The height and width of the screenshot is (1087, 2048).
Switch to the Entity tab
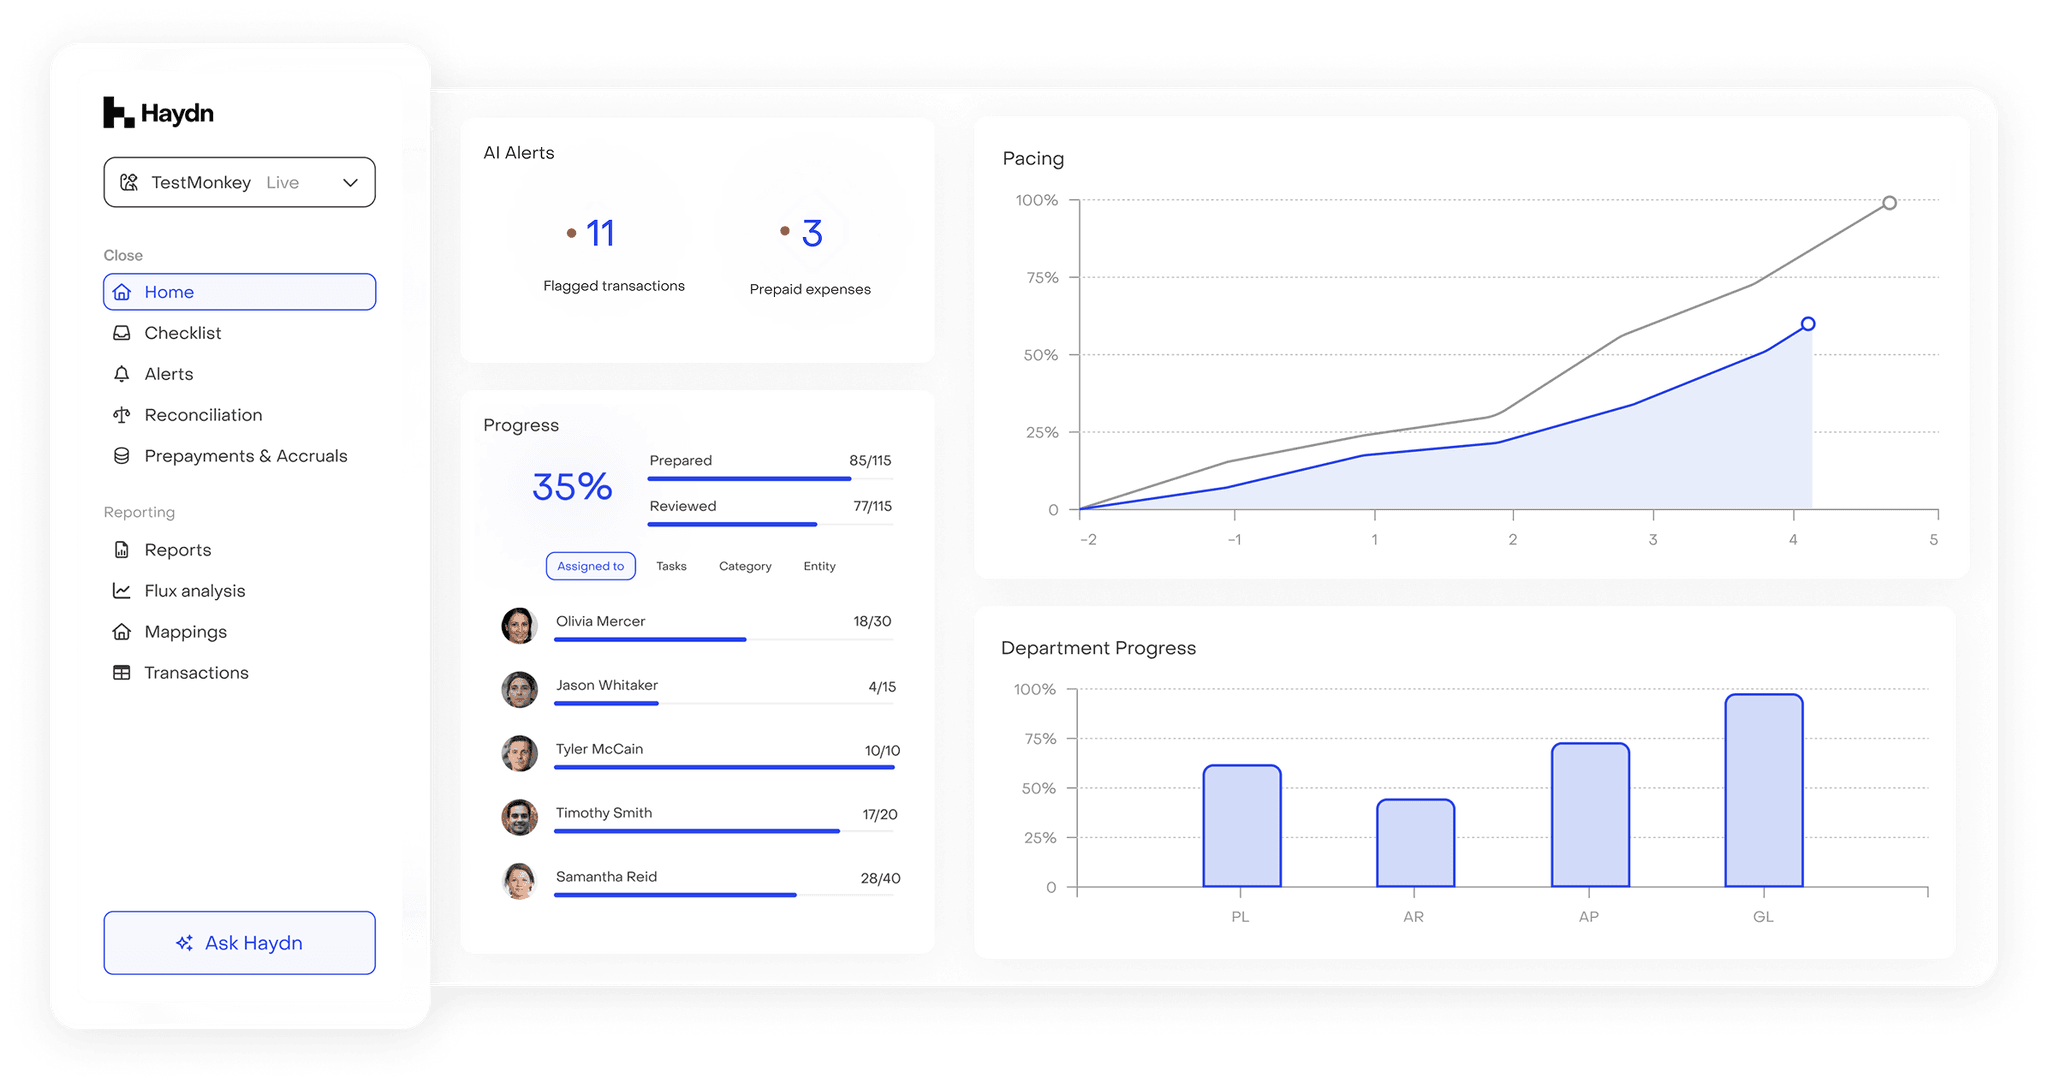(819, 566)
